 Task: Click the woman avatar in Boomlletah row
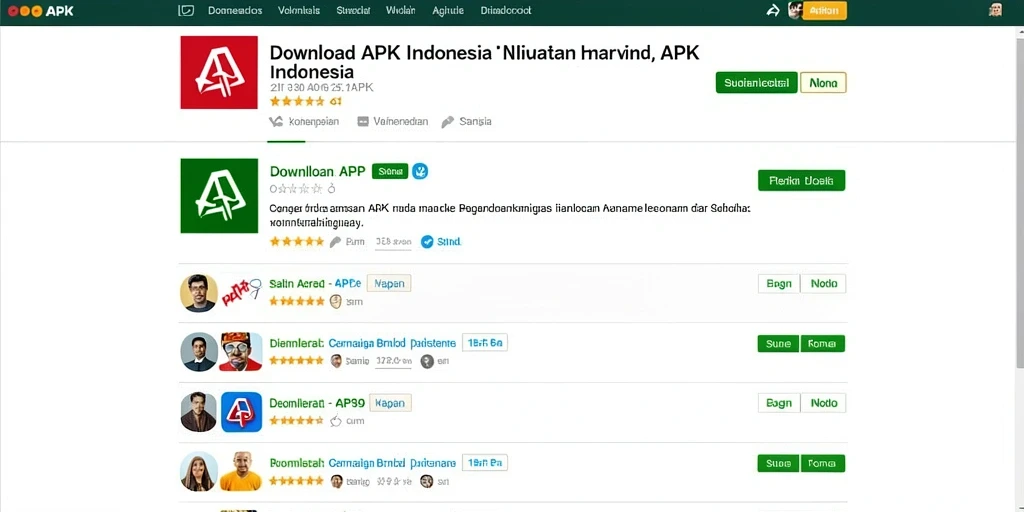(x=199, y=472)
